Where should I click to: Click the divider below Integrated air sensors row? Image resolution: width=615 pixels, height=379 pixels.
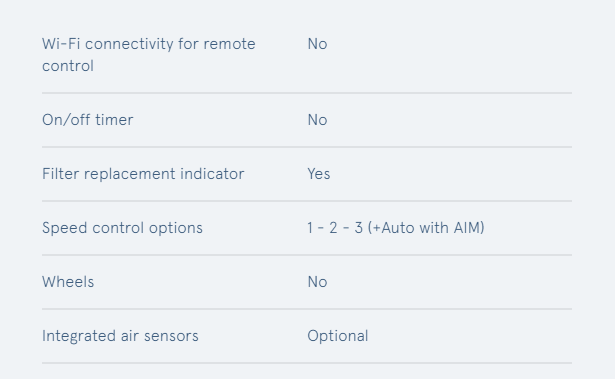tap(307, 363)
